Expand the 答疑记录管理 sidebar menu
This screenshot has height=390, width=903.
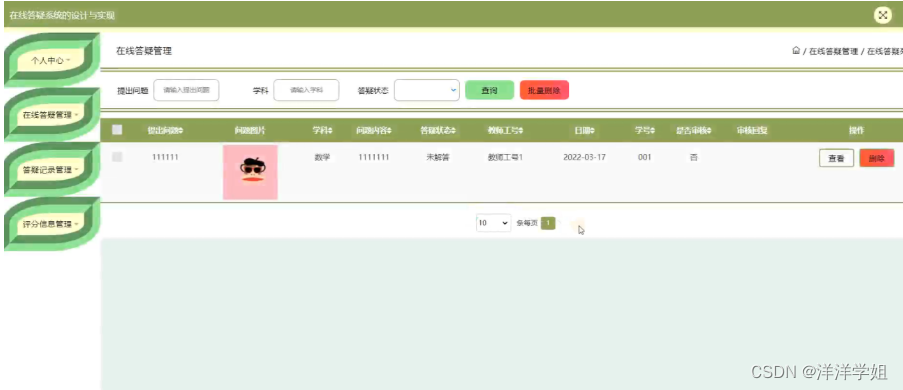coord(51,169)
